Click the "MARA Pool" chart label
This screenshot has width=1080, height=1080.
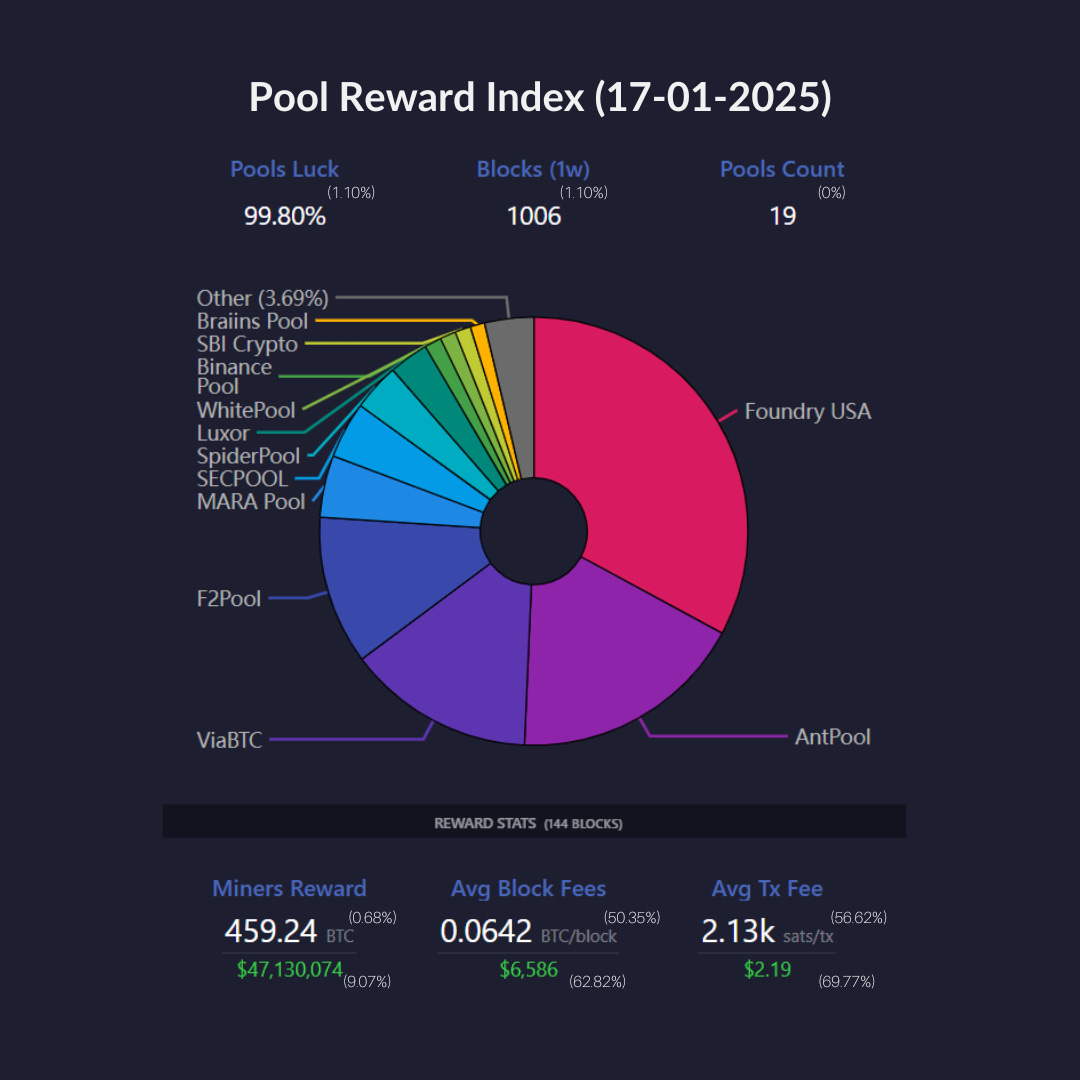(251, 501)
